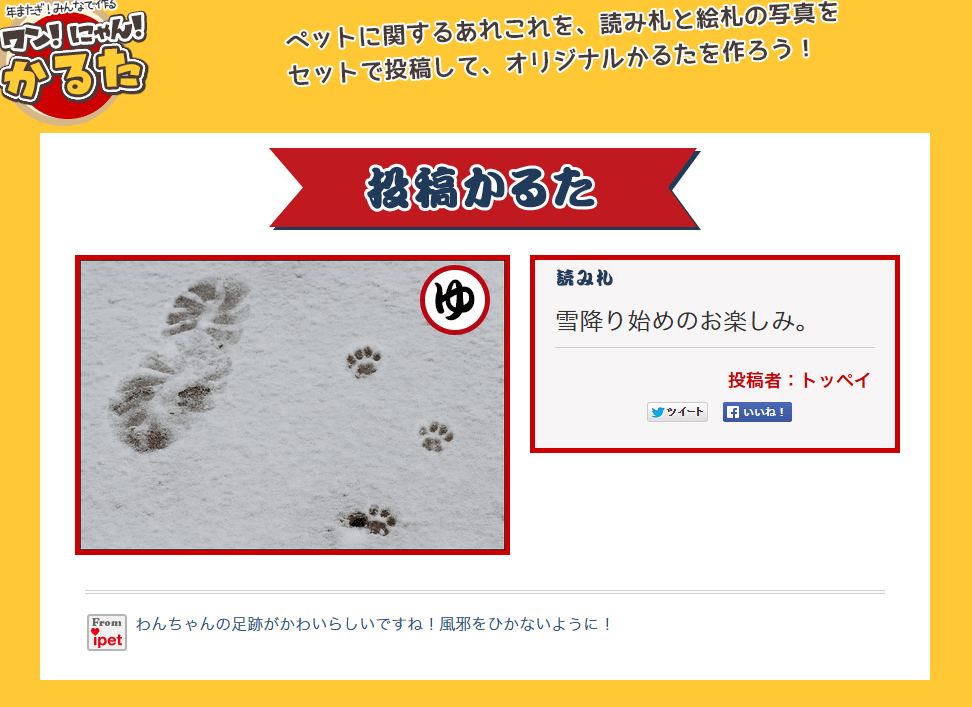Open the snow footprints photo

pos(293,405)
